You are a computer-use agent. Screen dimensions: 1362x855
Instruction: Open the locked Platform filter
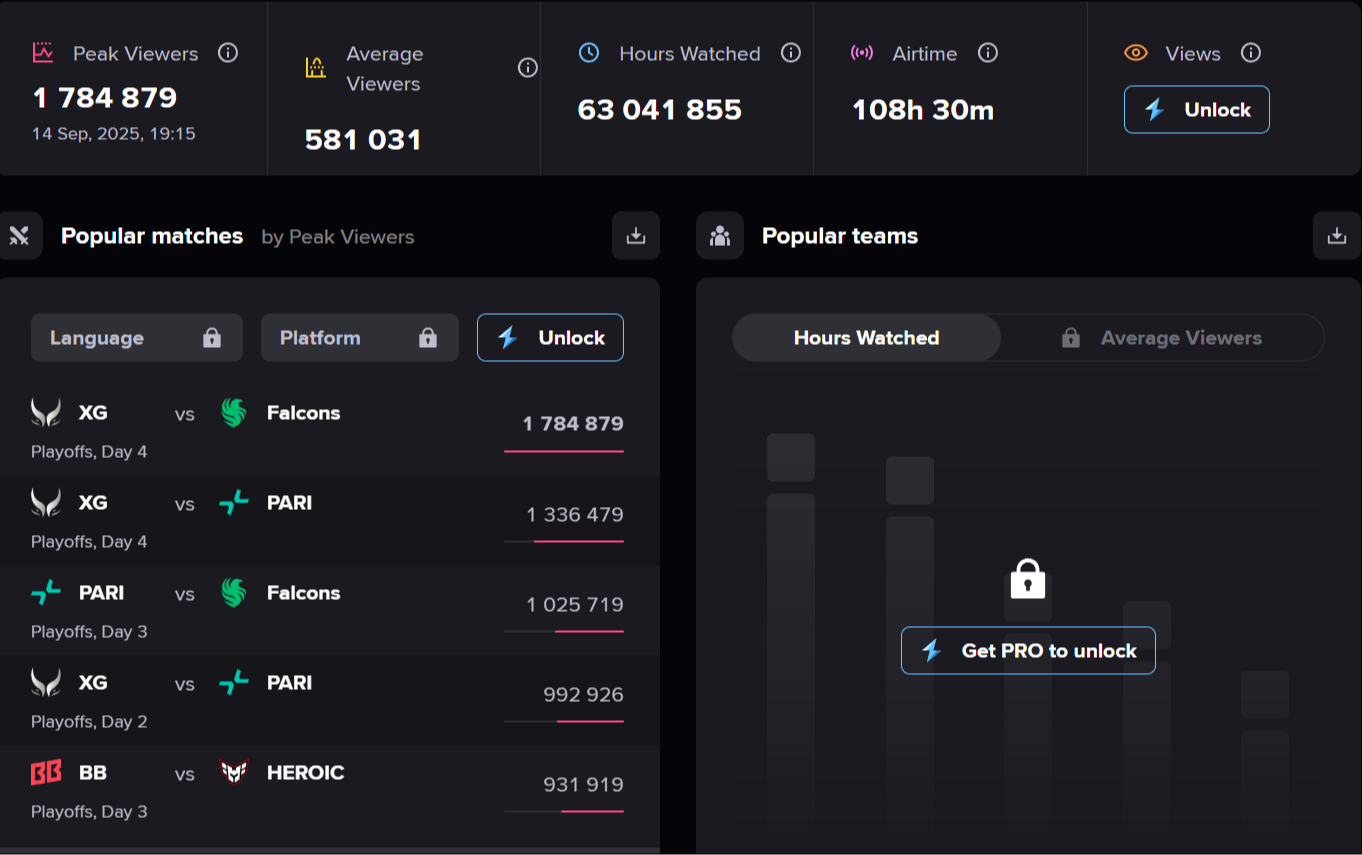click(359, 338)
